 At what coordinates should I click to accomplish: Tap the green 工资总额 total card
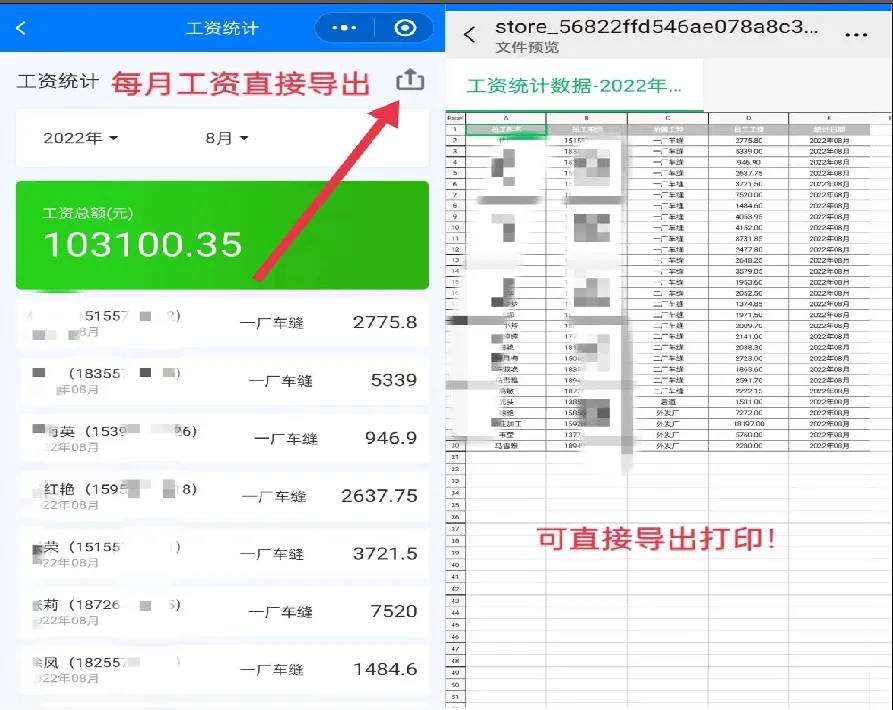222,235
